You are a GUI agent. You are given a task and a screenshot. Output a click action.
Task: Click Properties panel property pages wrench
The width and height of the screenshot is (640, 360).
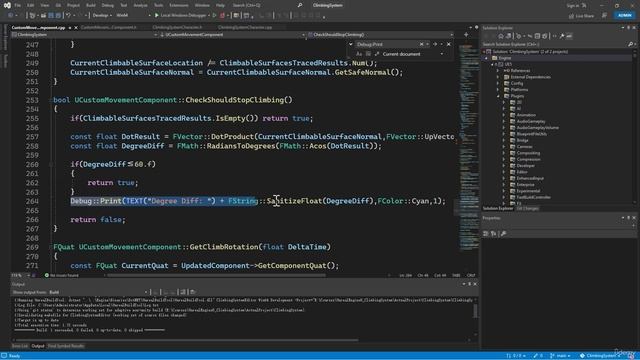click(x=504, y=233)
